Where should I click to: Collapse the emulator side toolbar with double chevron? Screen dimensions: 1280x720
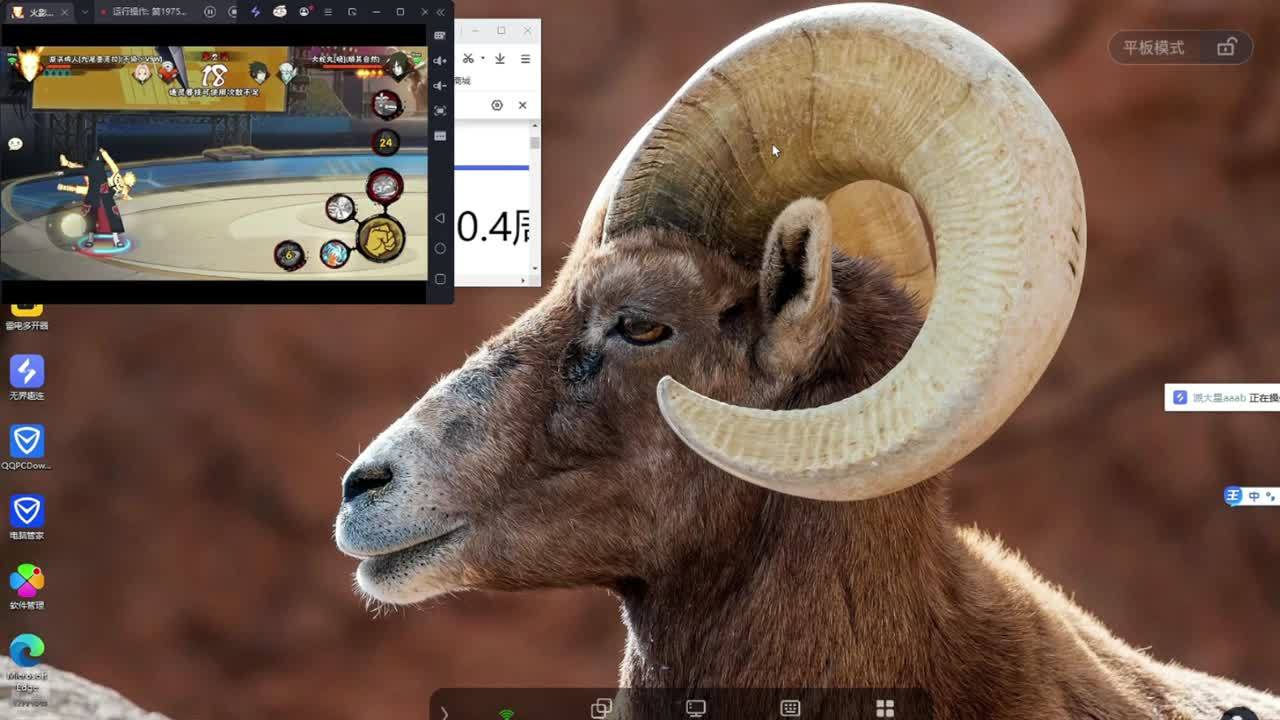[440, 12]
